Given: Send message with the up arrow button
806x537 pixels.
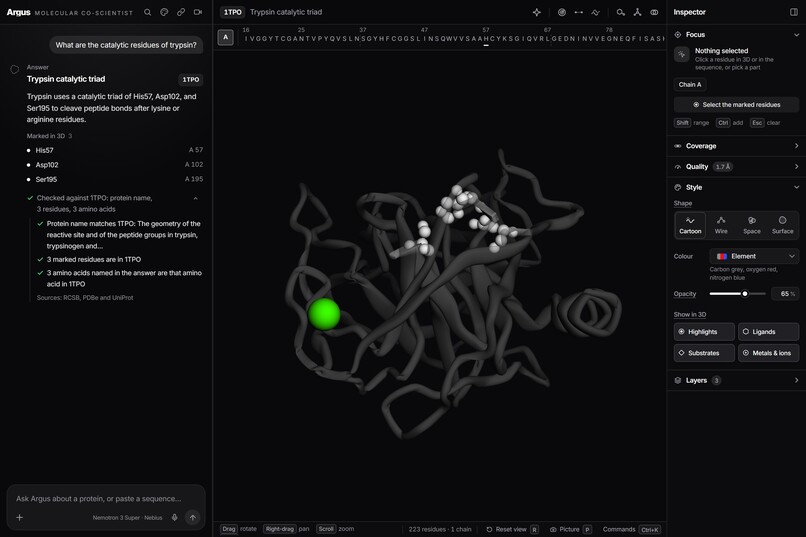Looking at the screenshot, I should click(x=193, y=517).
